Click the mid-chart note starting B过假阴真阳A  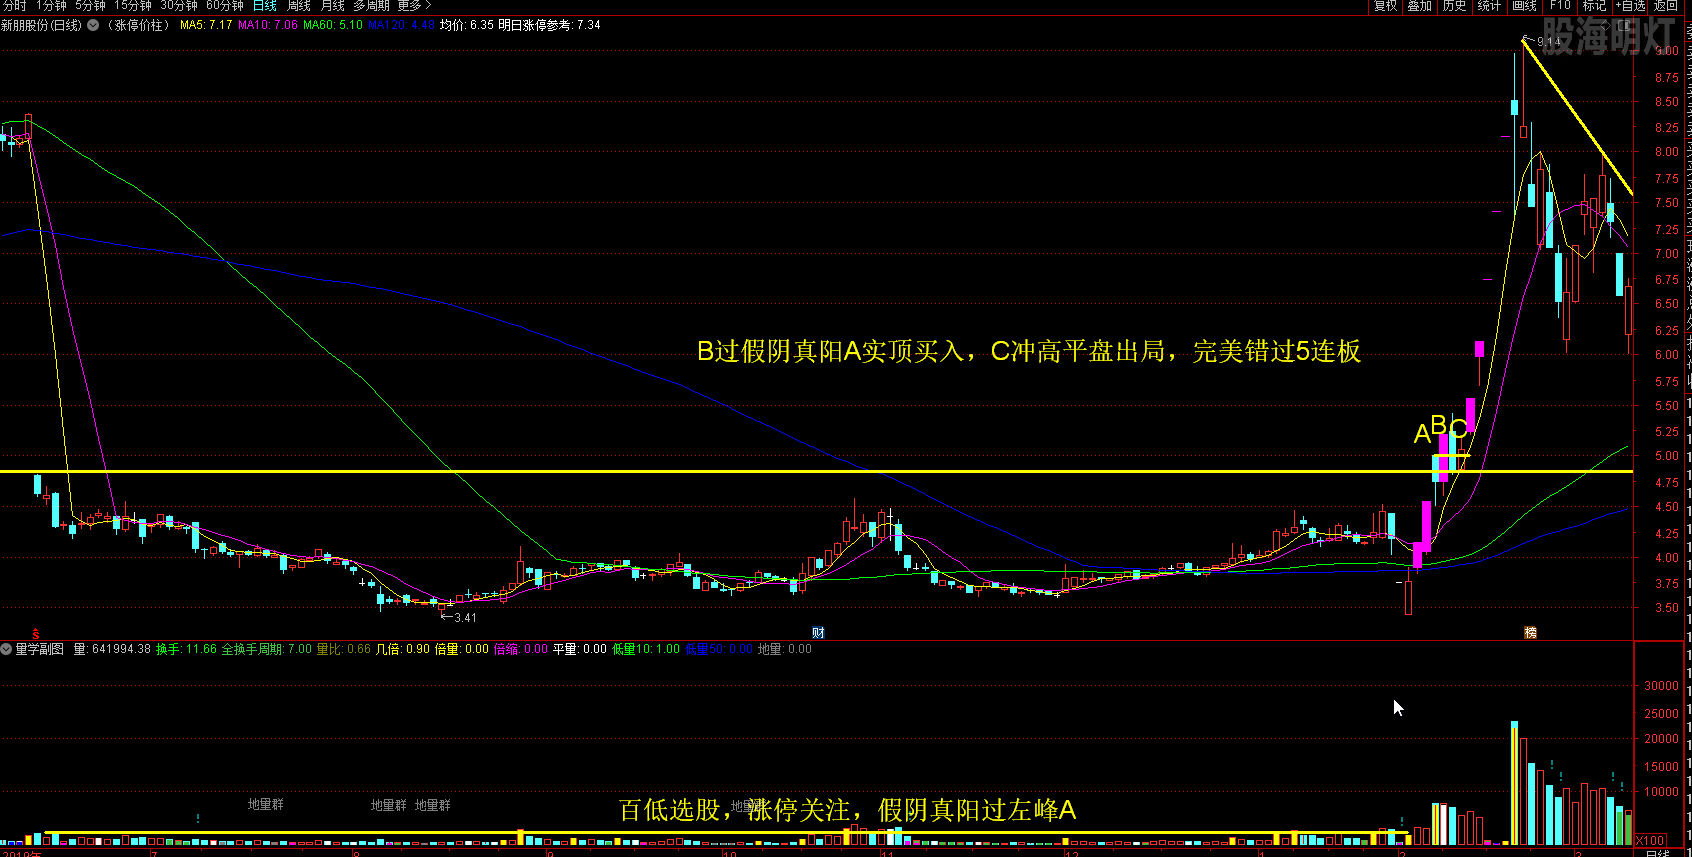tap(1029, 351)
